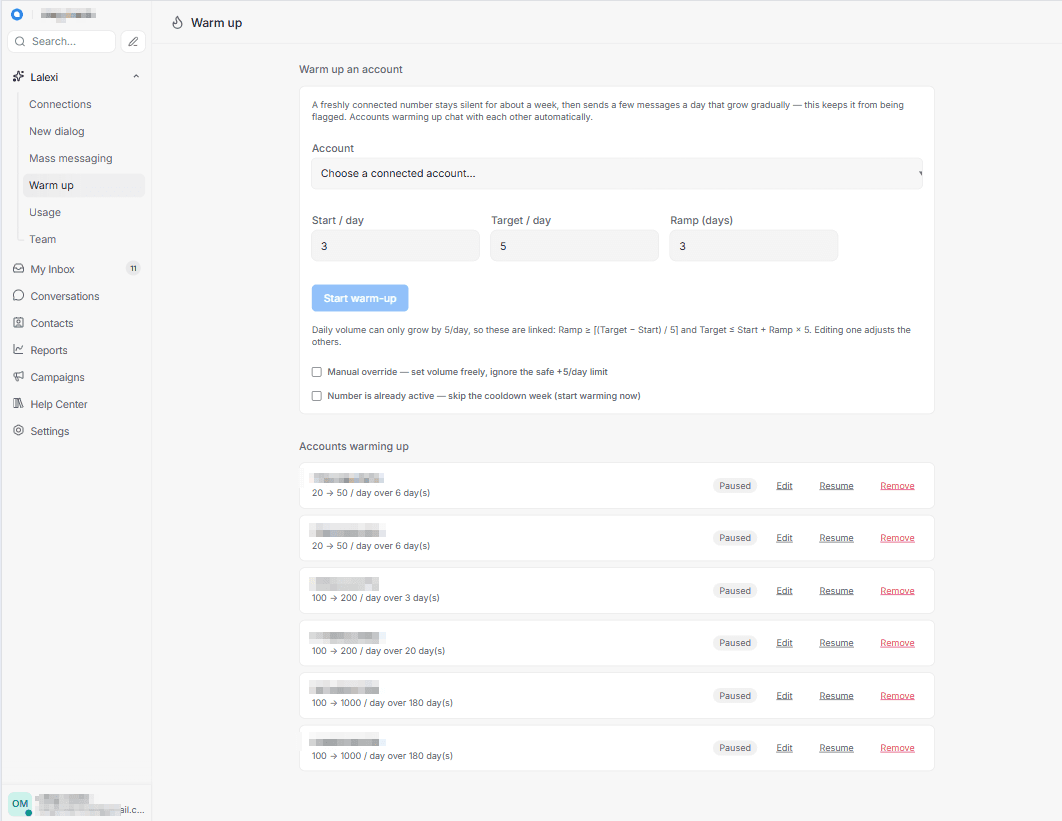Screen dimensions: 1062x821
Task: Edit the first 100 → 1000 over 180 days account
Action: 784,696
